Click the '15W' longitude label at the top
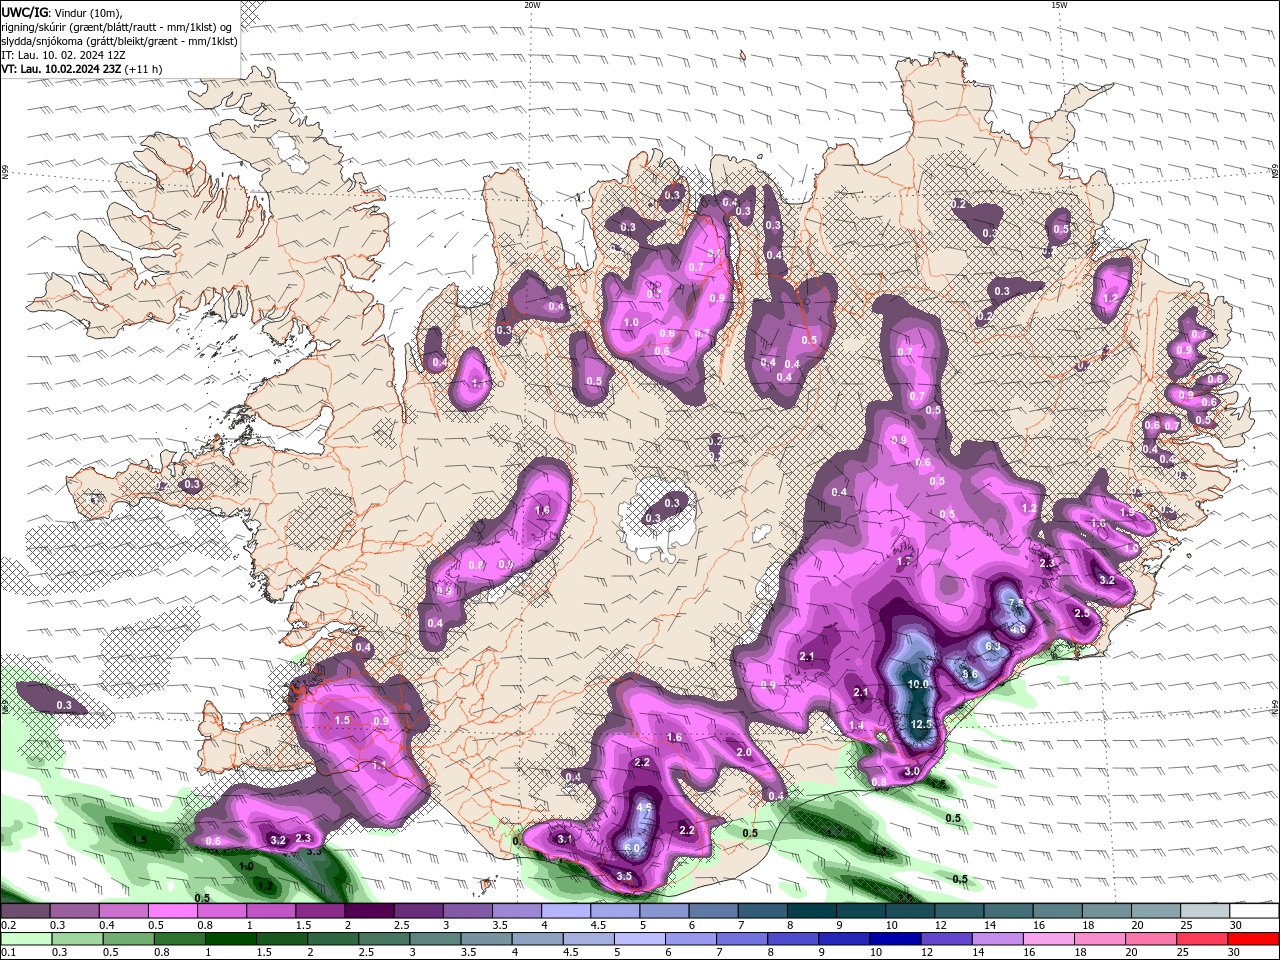The image size is (1280, 960). (1059, 5)
